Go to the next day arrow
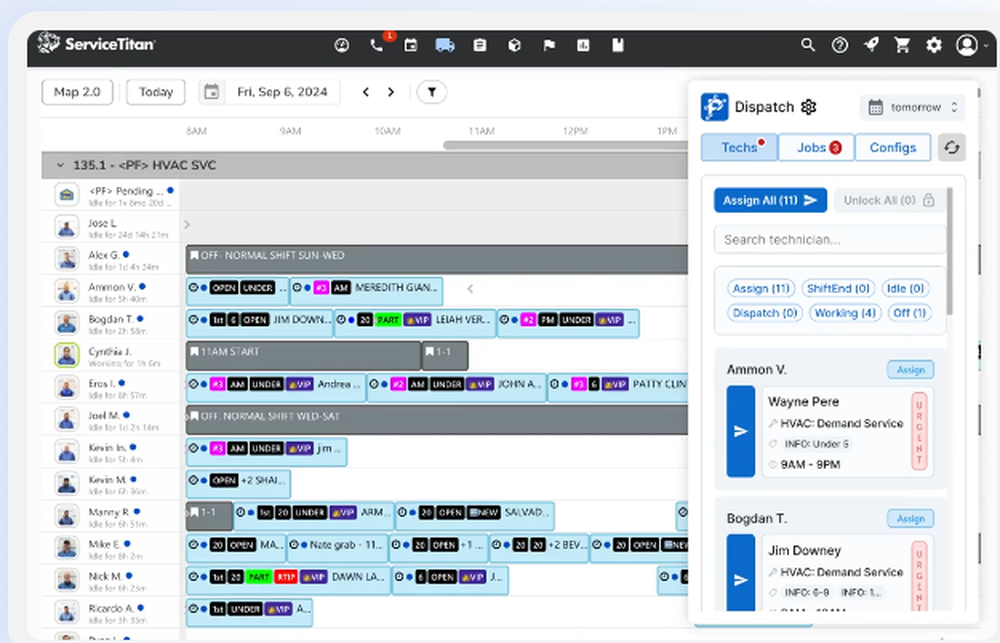This screenshot has height=643, width=1000. click(x=391, y=92)
